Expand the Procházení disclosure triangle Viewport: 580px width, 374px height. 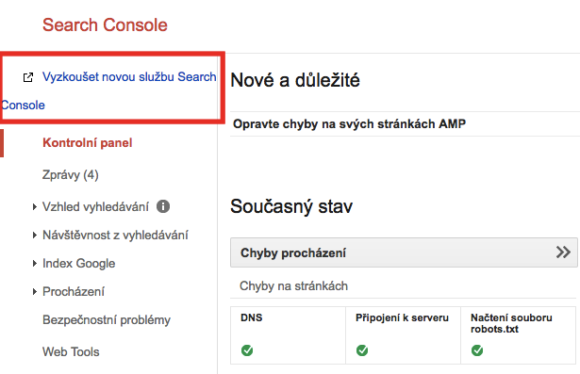click(34, 292)
